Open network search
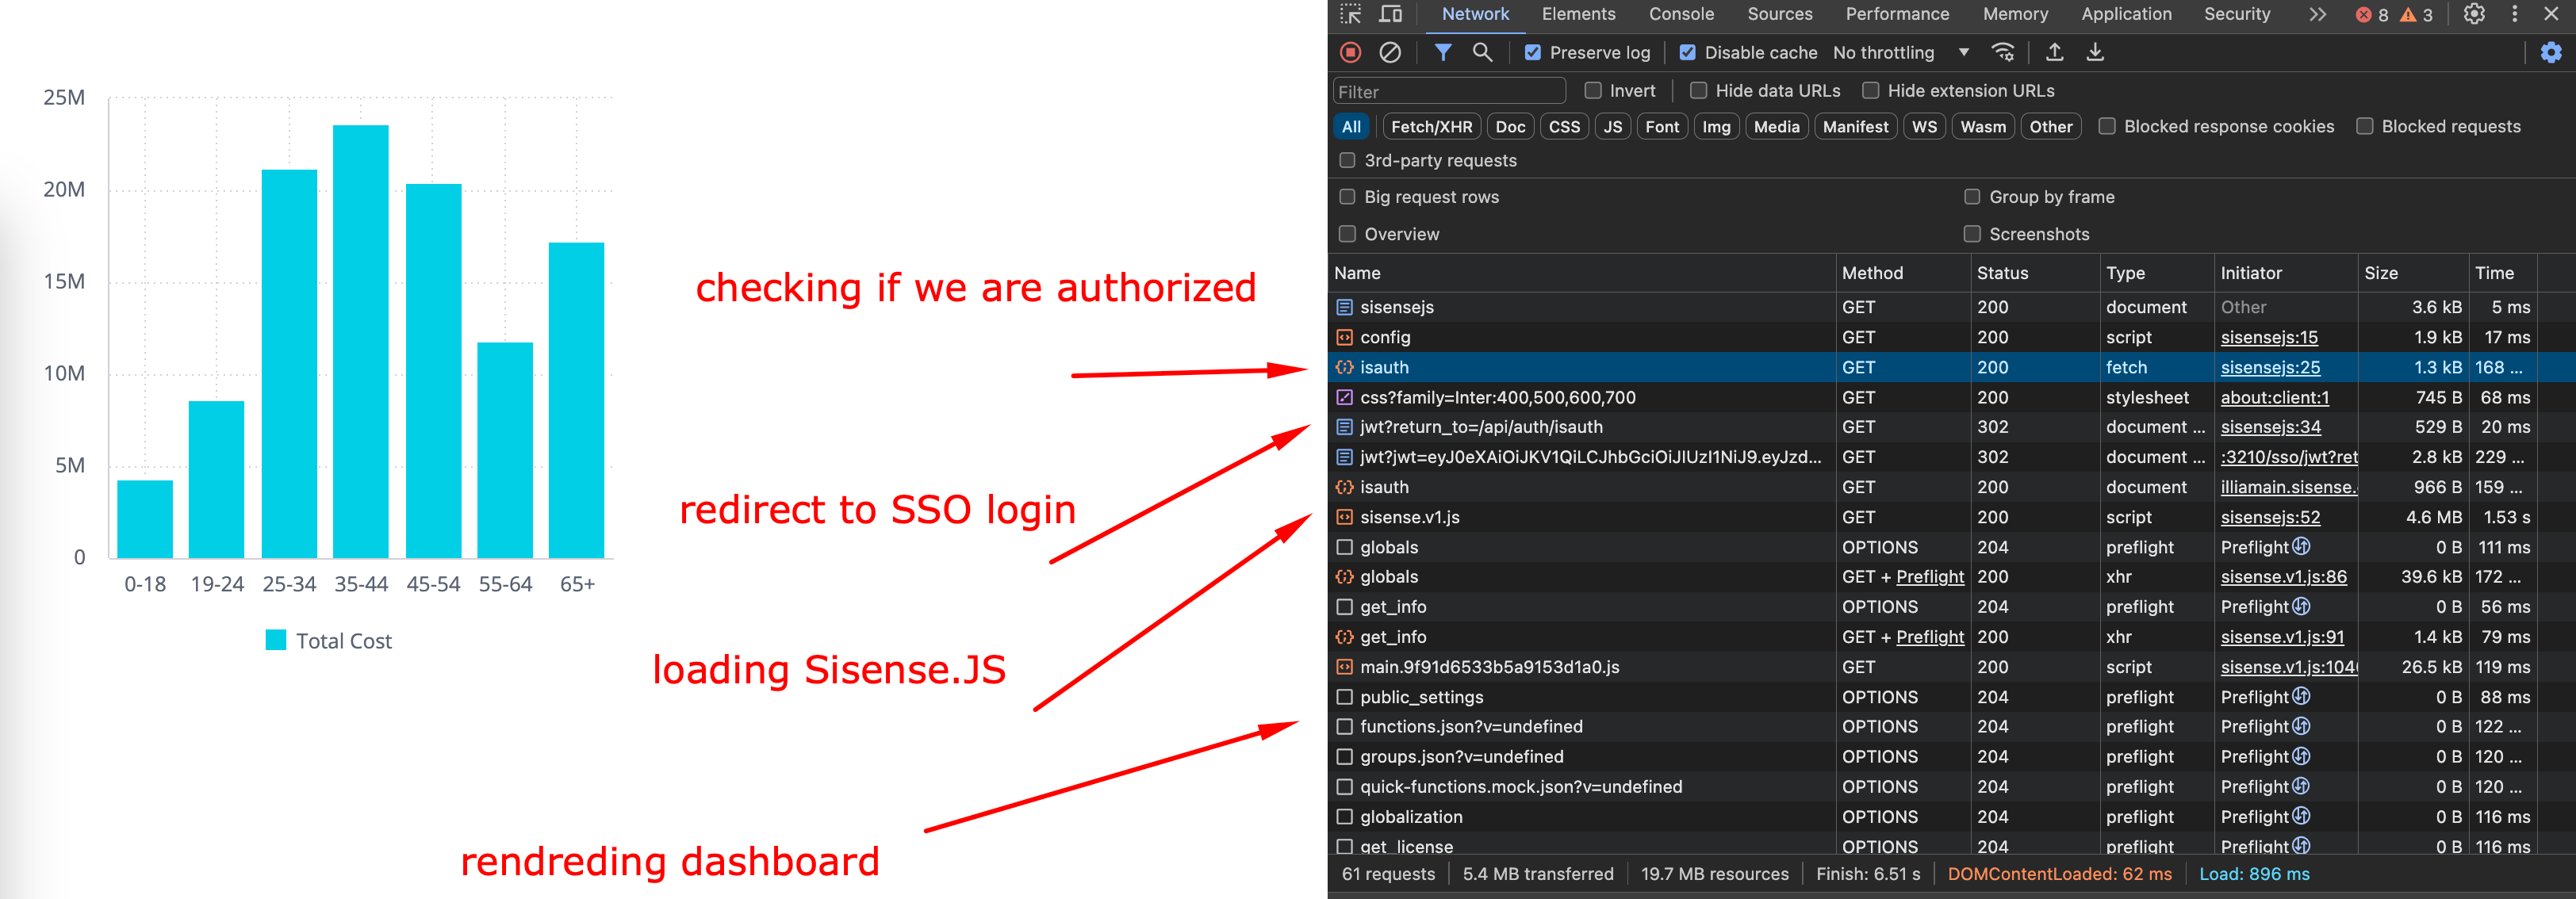 pyautogui.click(x=1483, y=52)
